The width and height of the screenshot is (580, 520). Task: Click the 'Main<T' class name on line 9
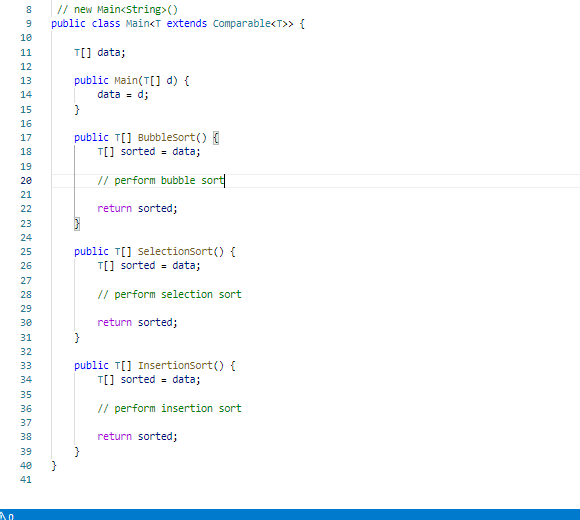[143, 24]
